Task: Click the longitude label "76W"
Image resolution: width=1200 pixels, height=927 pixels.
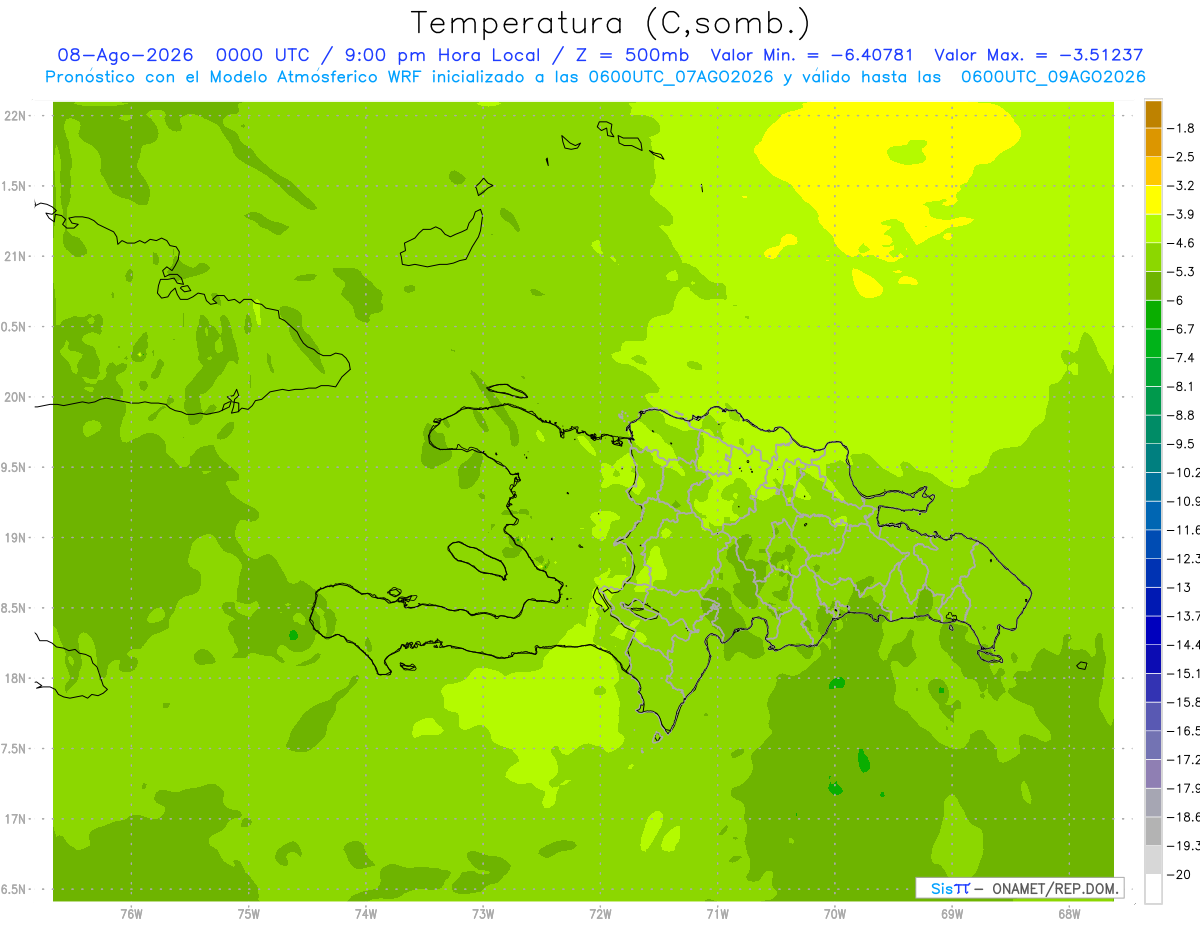Action: point(131,914)
